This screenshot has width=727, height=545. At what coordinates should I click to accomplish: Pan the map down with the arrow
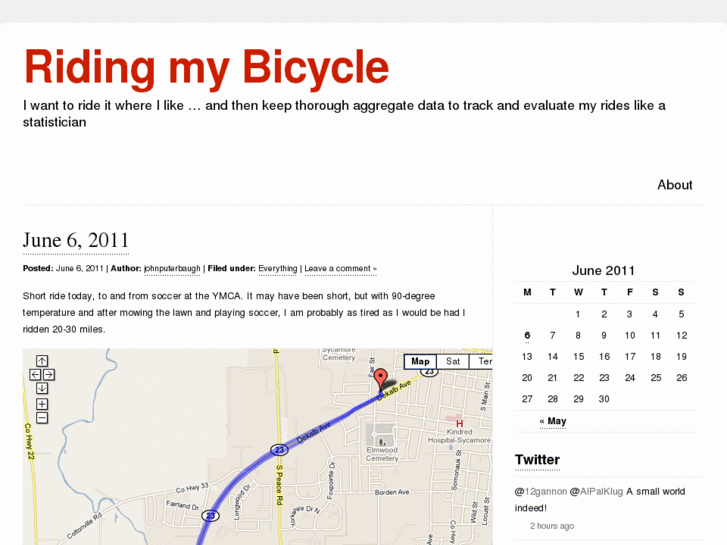click(42, 389)
